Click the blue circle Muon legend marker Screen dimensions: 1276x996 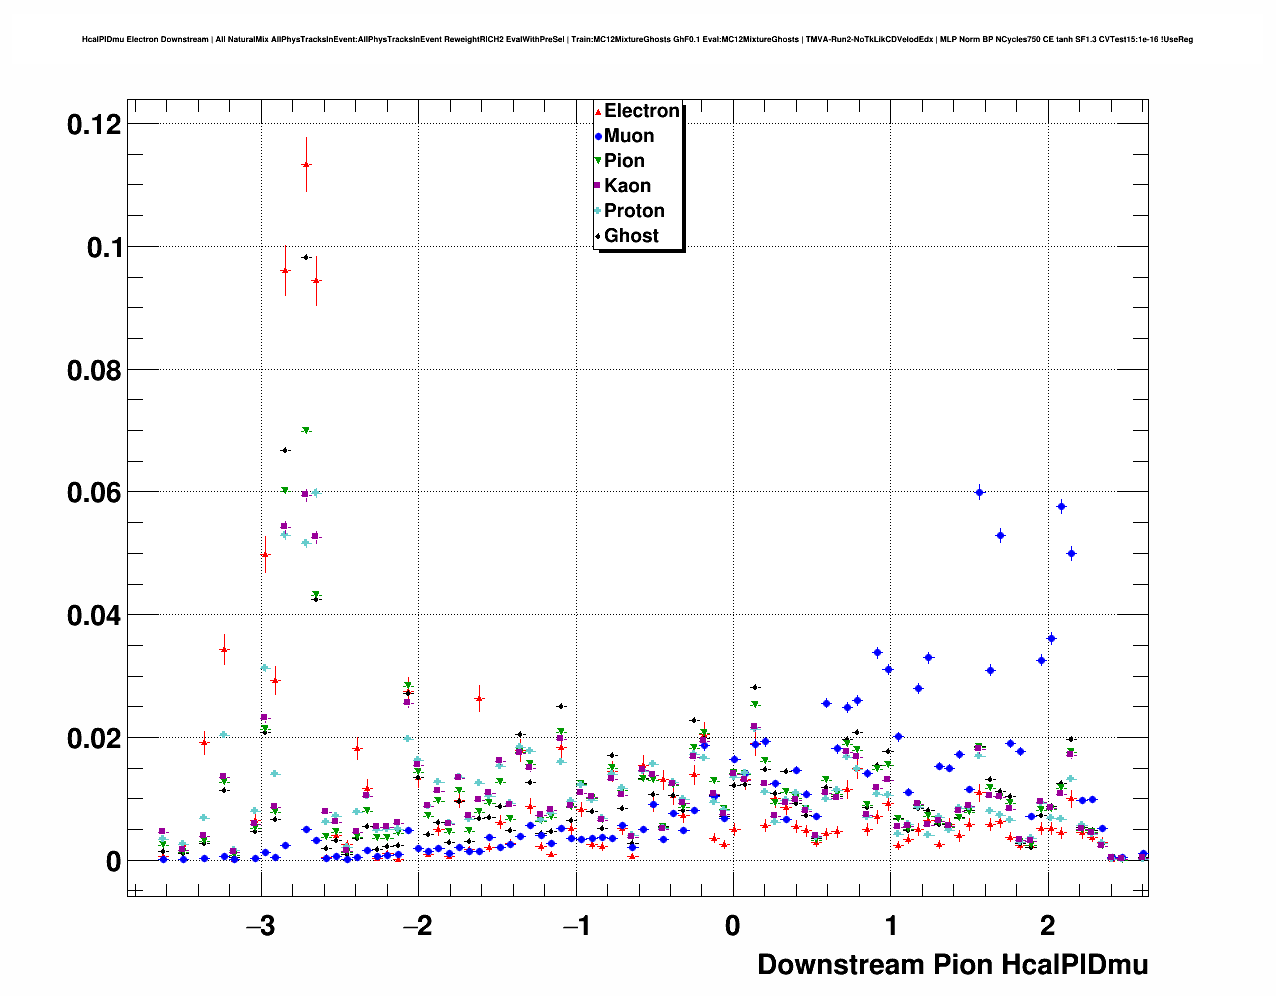(598, 136)
